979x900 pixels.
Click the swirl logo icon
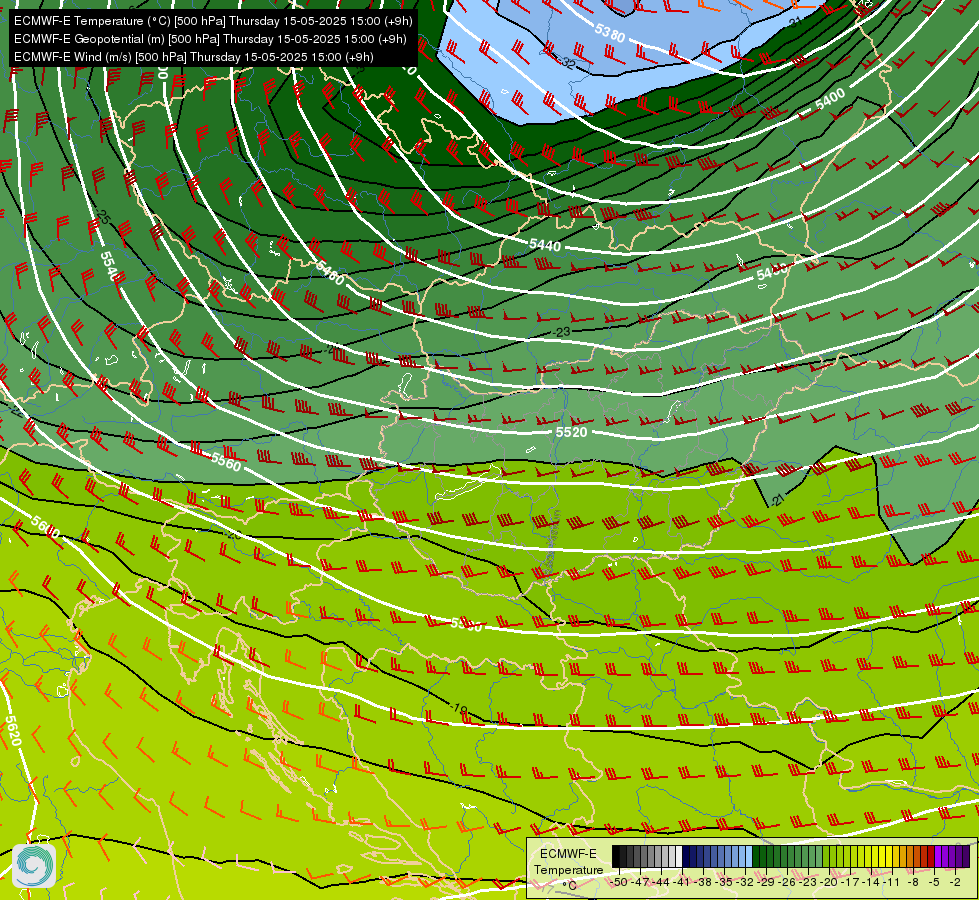point(34,866)
